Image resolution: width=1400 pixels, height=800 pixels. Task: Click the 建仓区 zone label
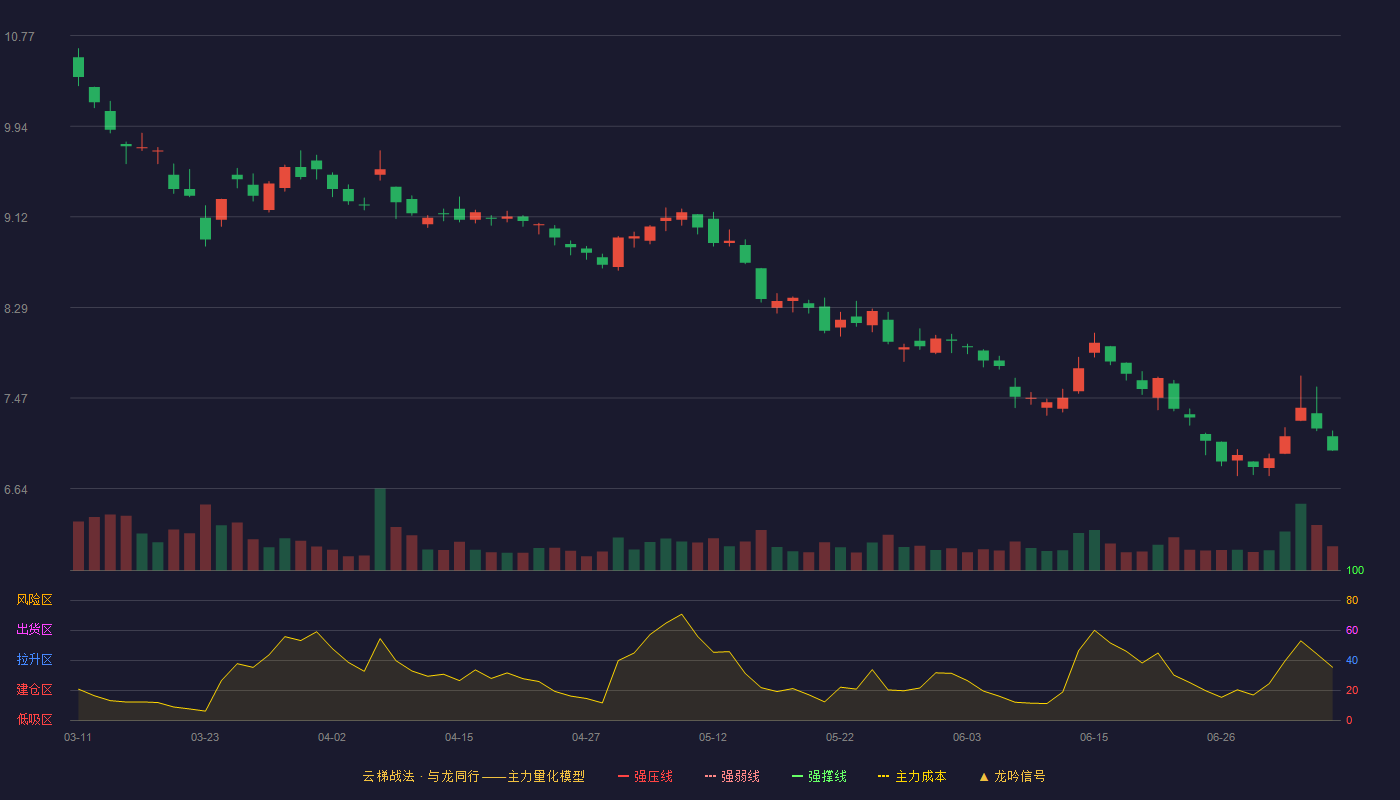[34, 690]
